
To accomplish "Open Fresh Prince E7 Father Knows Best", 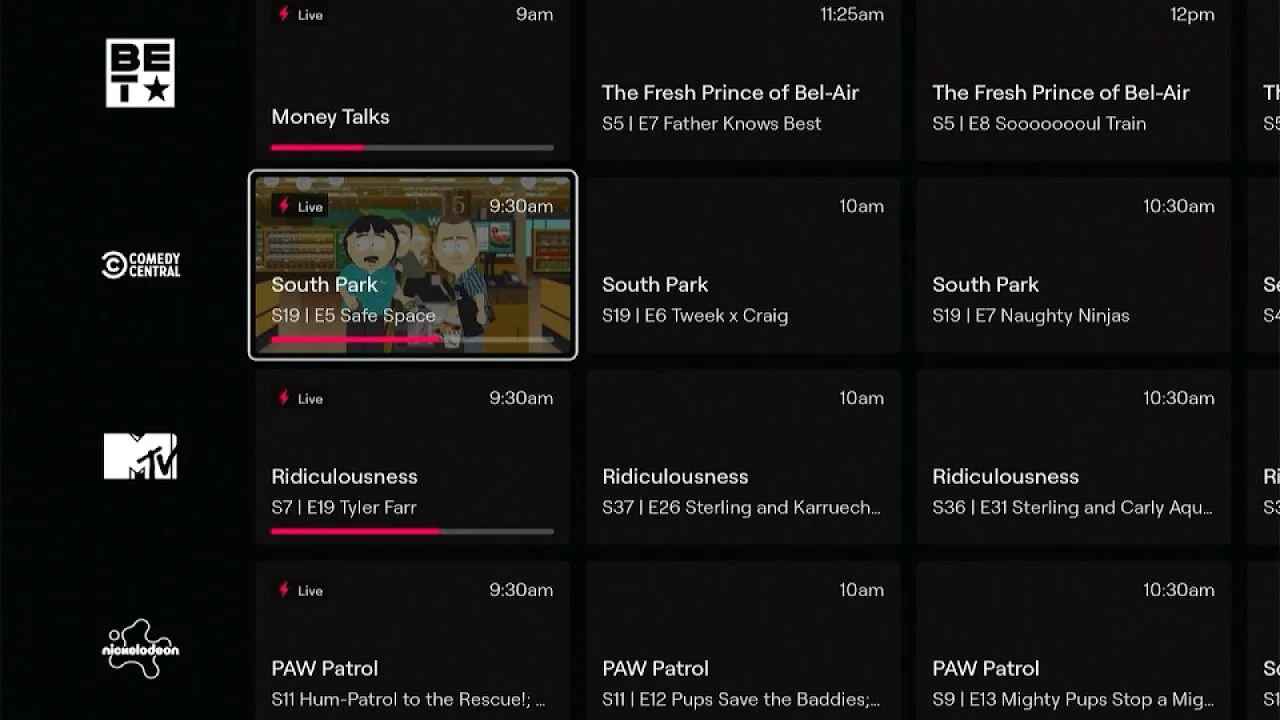I will (x=744, y=80).
